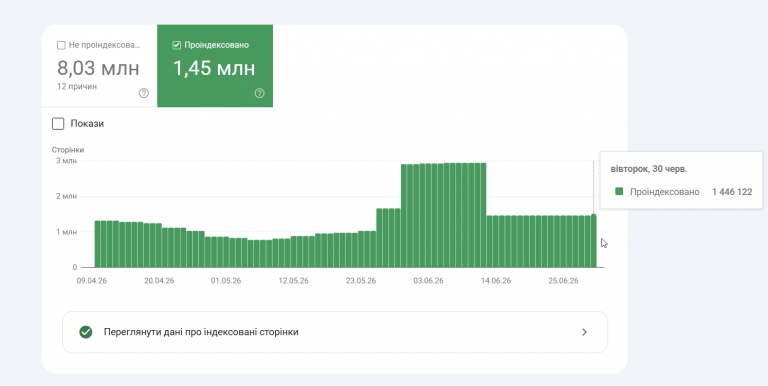Enable the 'Не проіндексовано' checkbox
768x386 pixels.
coord(61,45)
